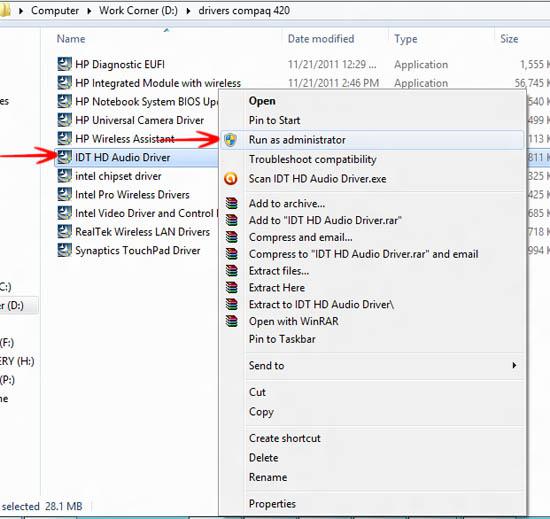Click the shield icon beside Run as administrator
This screenshot has width=550, height=519.
[x=230, y=140]
